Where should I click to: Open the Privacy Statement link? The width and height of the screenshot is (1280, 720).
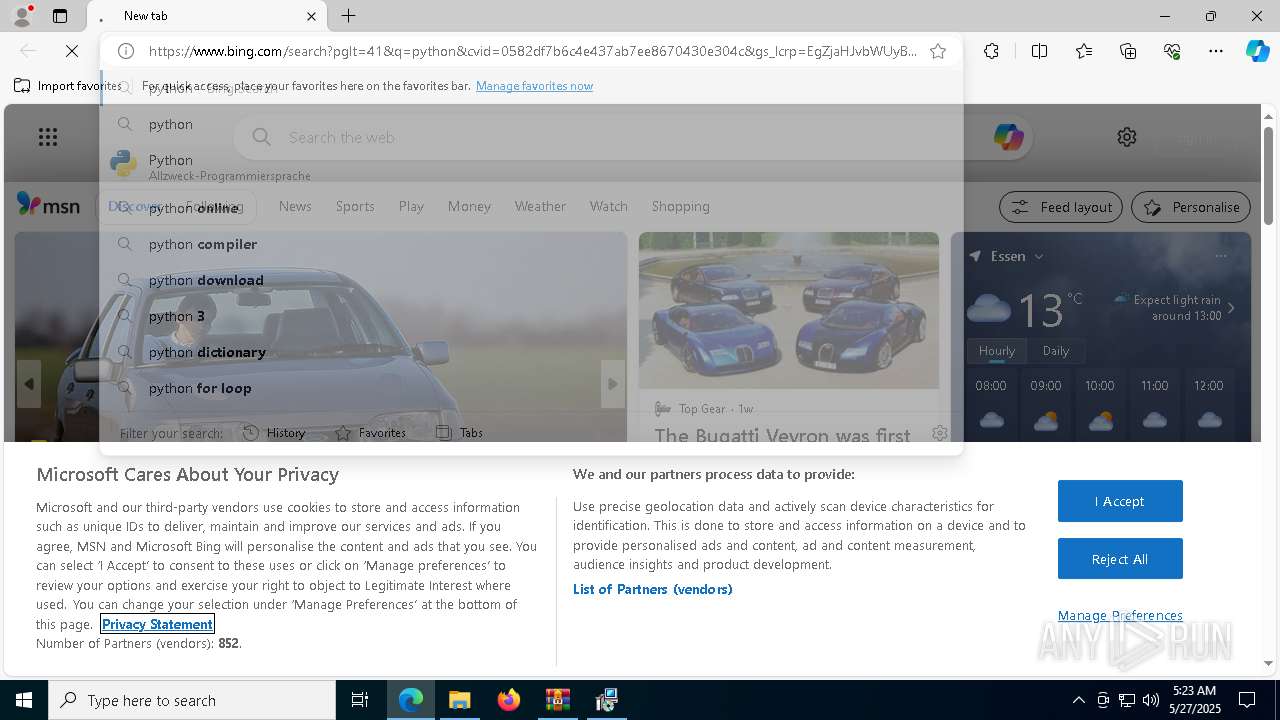(x=157, y=624)
